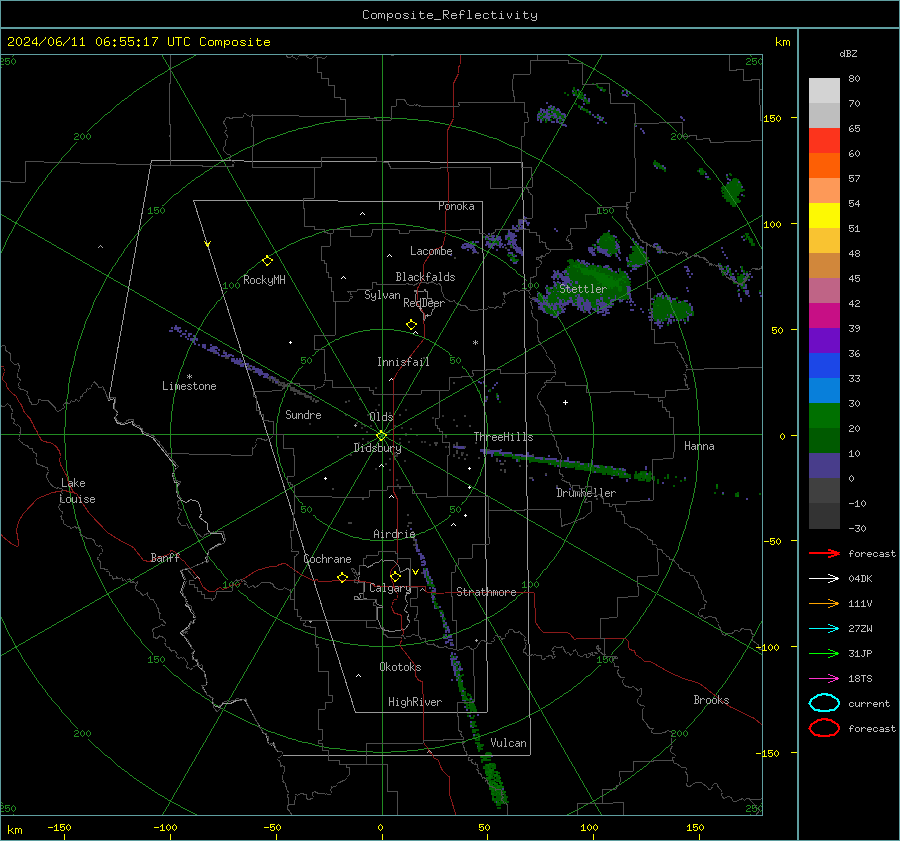The height and width of the screenshot is (841, 900).
Task: Select the Brooks city label
Action: pyautogui.click(x=711, y=700)
